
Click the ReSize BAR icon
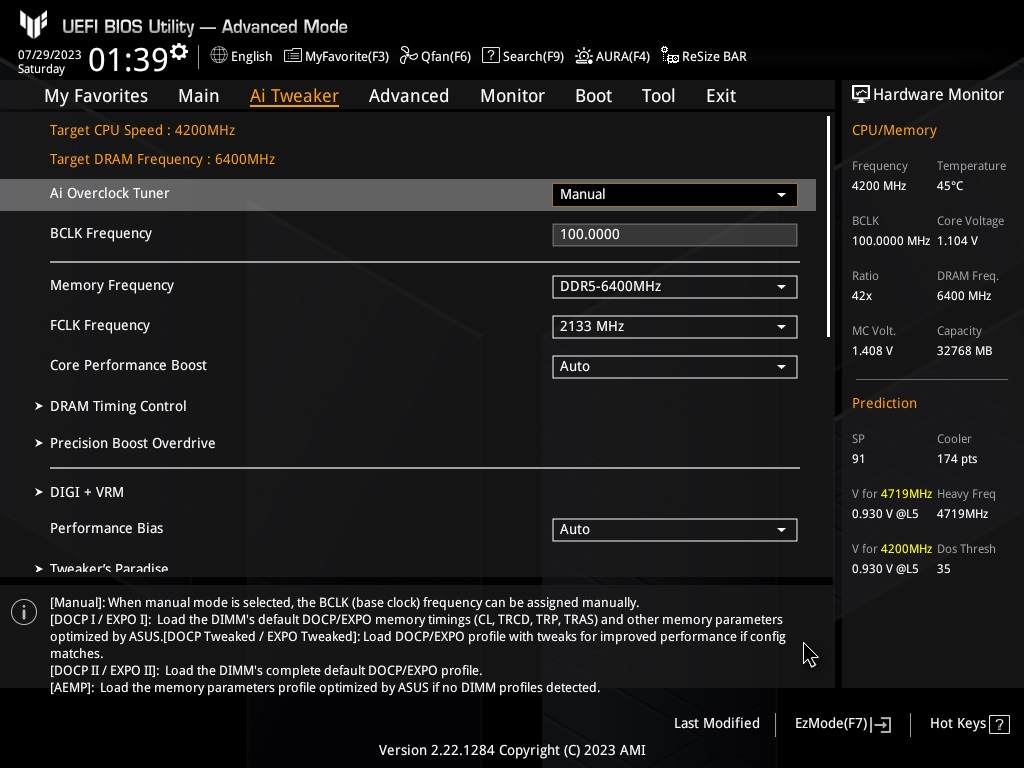[669, 56]
